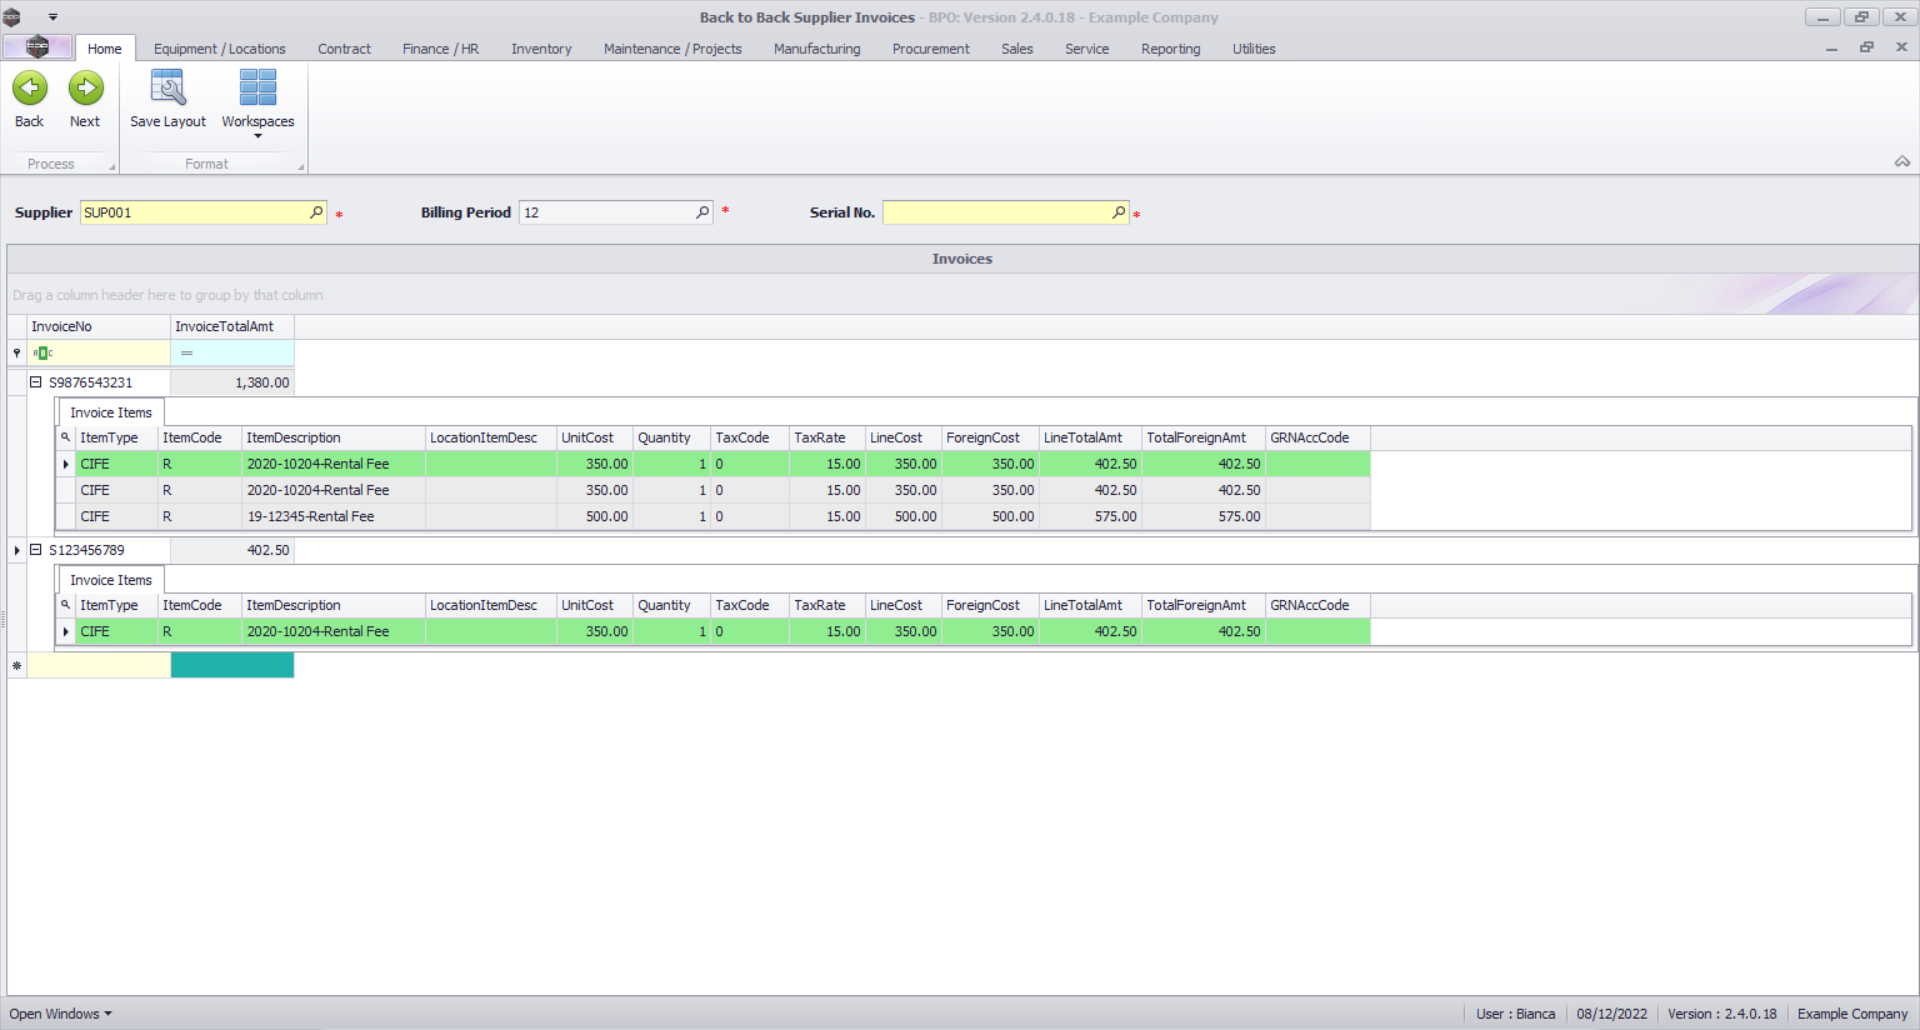Click the green Next arrow icon
The height and width of the screenshot is (1030, 1920).
(85, 88)
